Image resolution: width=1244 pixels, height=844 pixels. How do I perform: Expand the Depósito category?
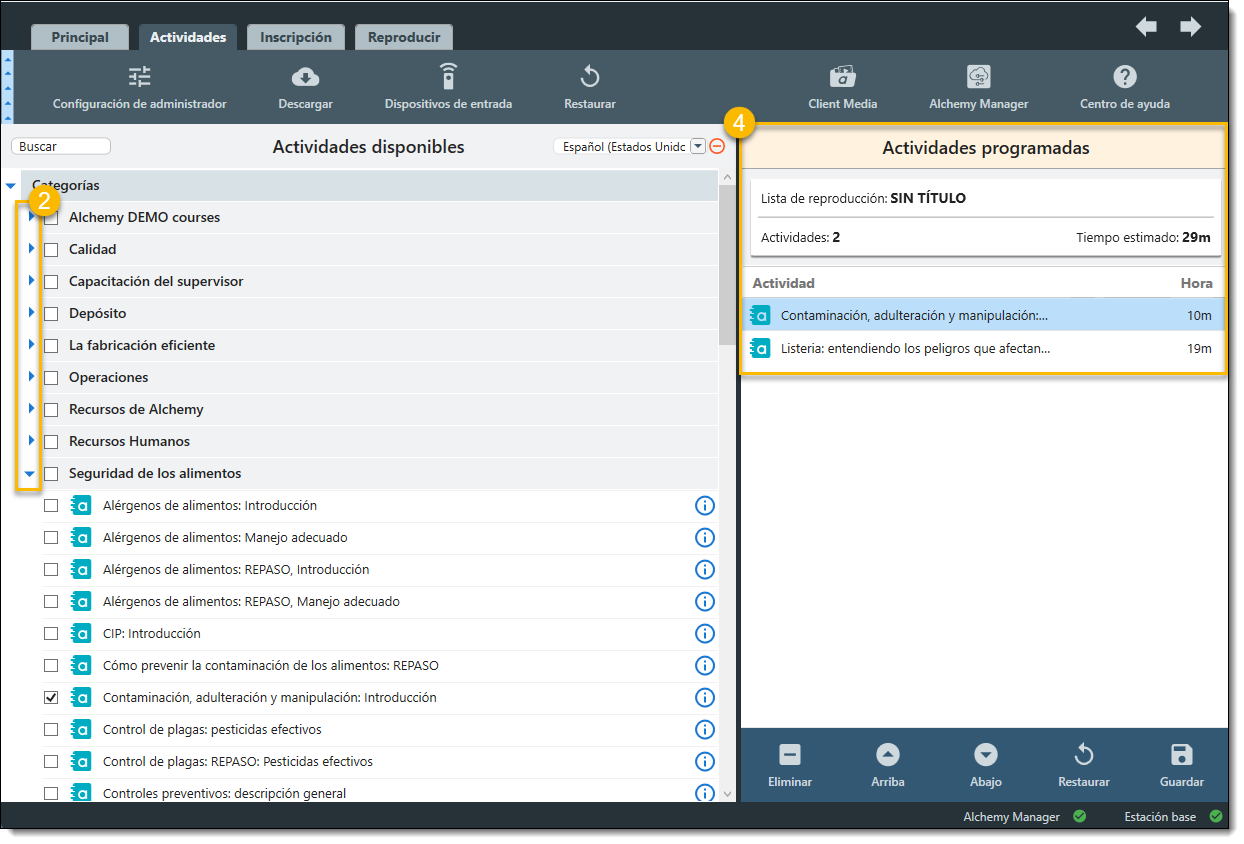(31, 313)
